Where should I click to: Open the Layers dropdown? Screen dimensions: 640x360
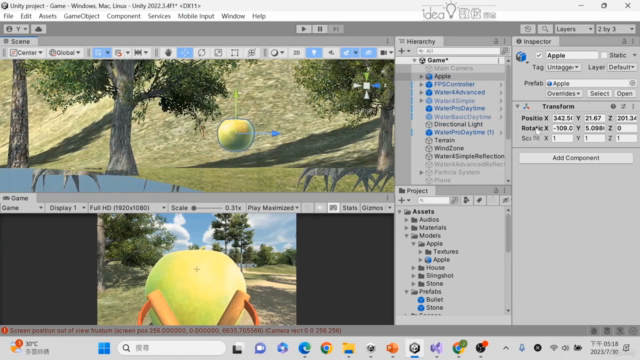[x=574, y=29]
